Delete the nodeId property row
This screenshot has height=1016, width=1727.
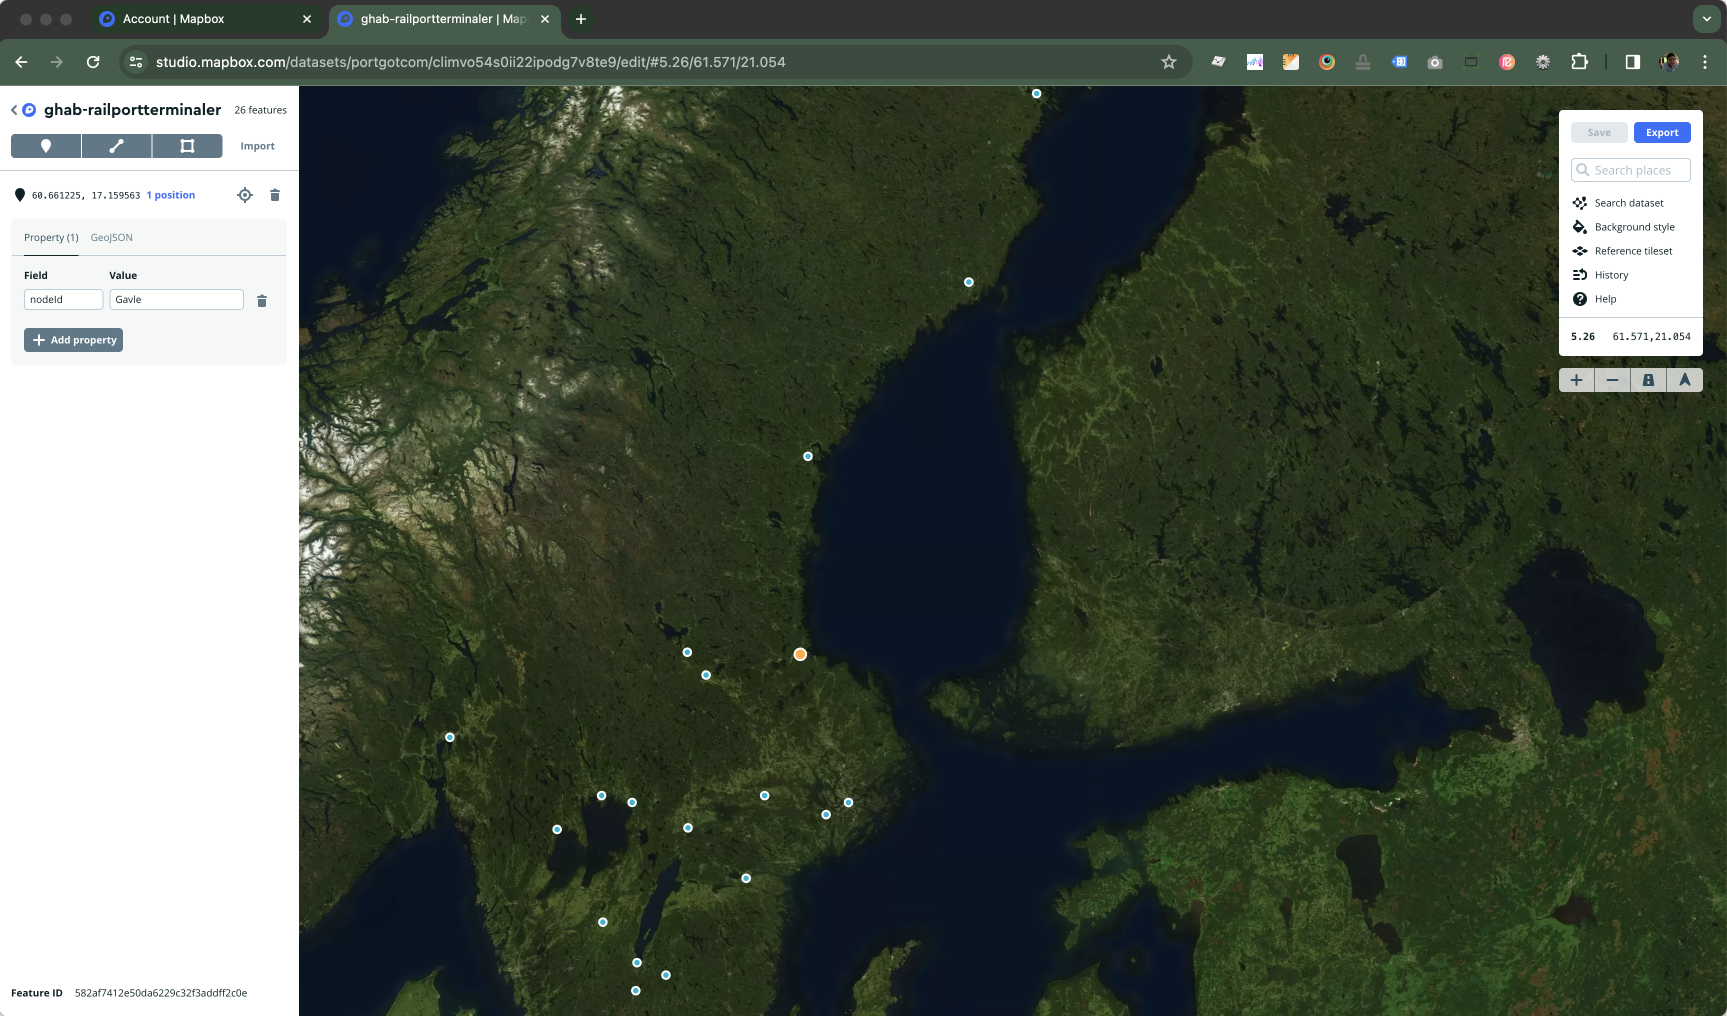(x=262, y=301)
